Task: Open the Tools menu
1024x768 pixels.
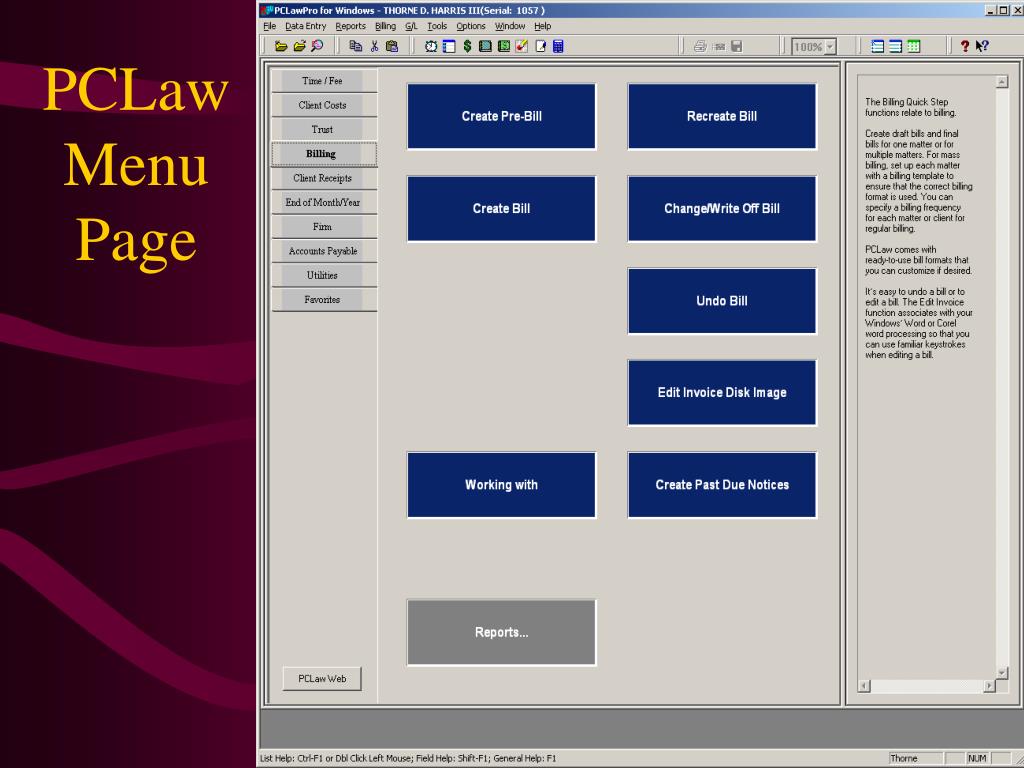Action: click(x=437, y=26)
